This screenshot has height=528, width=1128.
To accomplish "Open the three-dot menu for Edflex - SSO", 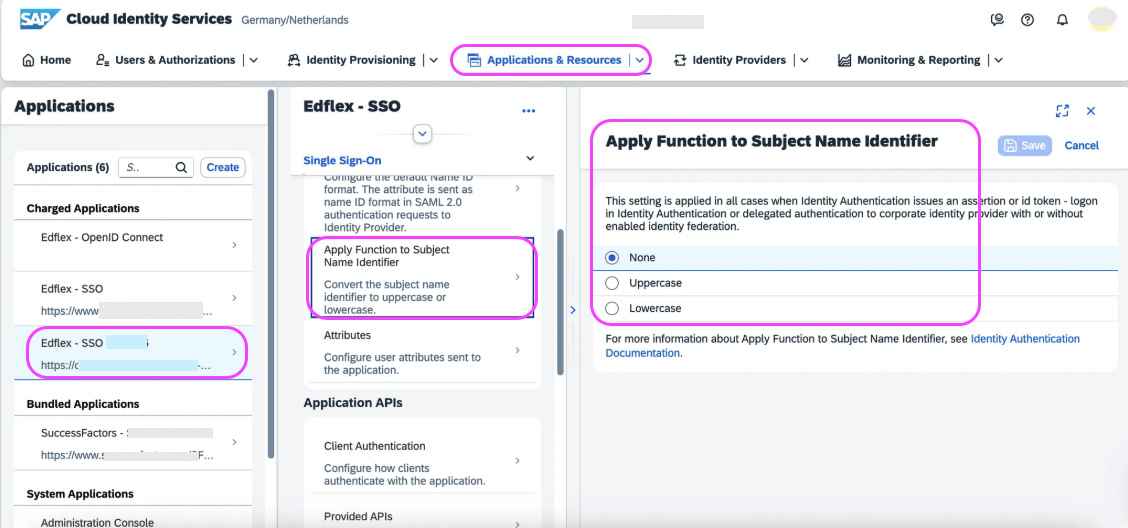I will pyautogui.click(x=529, y=111).
